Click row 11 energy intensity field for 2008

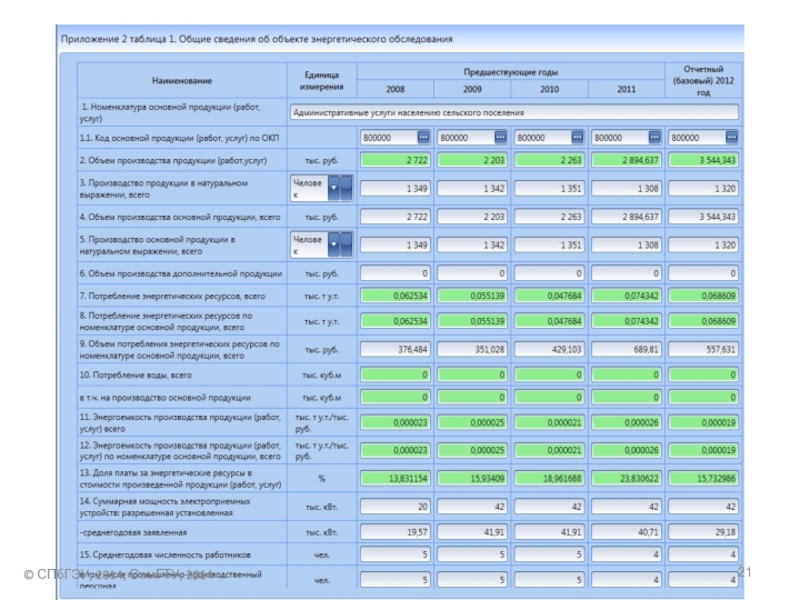[396, 422]
